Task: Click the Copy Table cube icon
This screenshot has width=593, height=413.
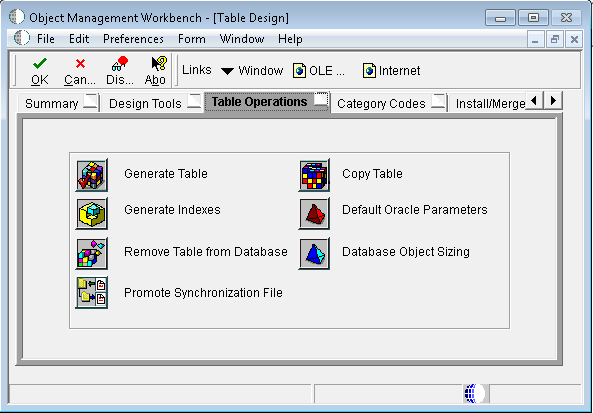Action: (x=314, y=175)
